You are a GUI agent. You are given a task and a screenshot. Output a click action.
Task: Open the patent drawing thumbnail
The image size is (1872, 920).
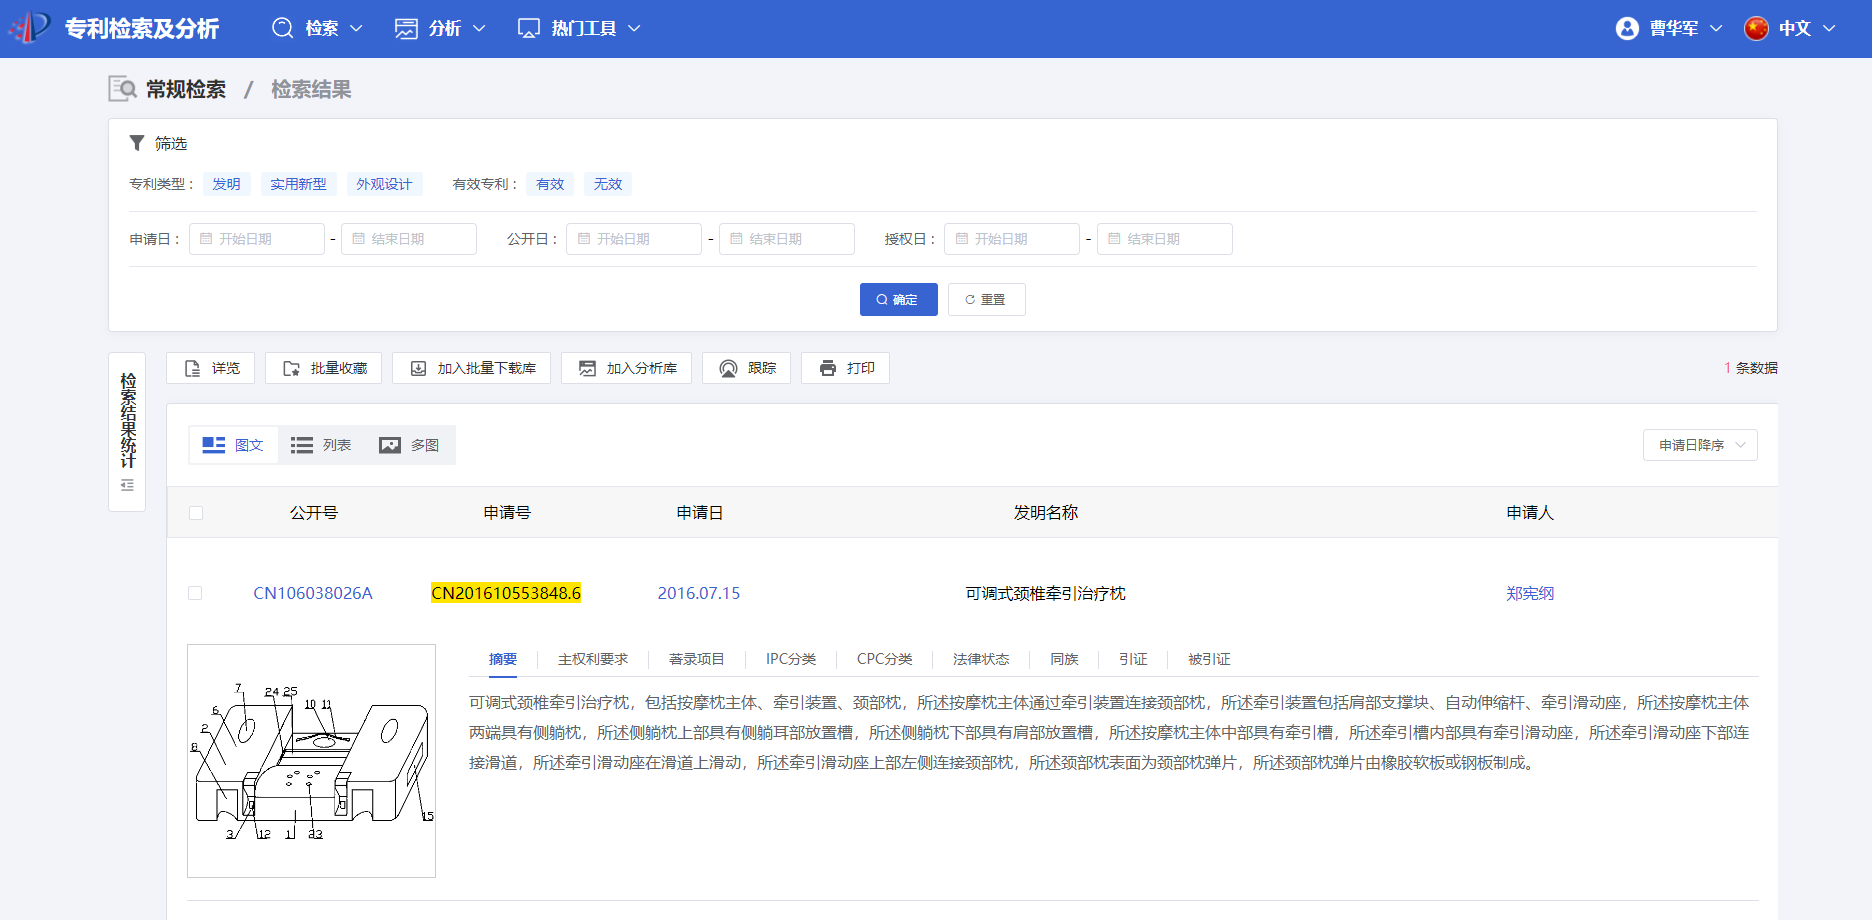tap(311, 761)
